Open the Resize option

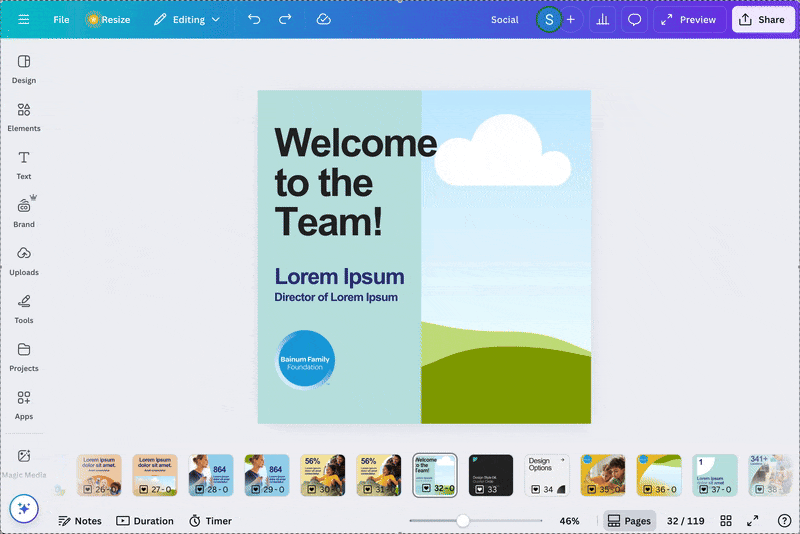coord(109,19)
